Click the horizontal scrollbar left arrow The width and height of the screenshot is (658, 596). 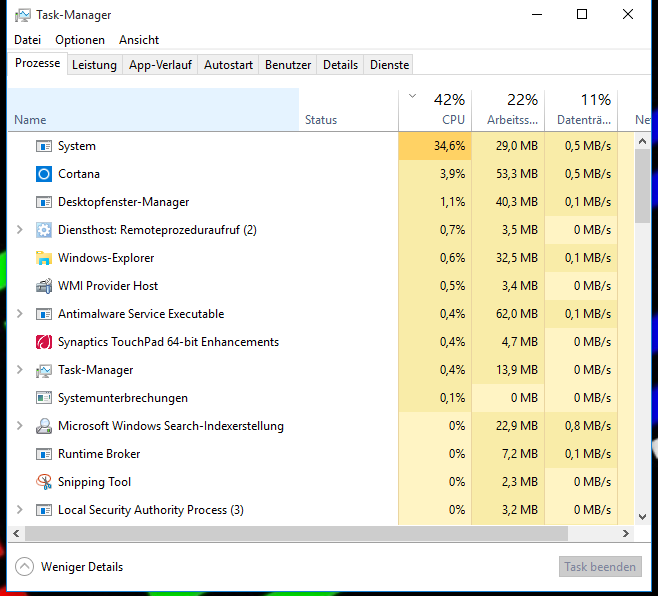coord(16,533)
